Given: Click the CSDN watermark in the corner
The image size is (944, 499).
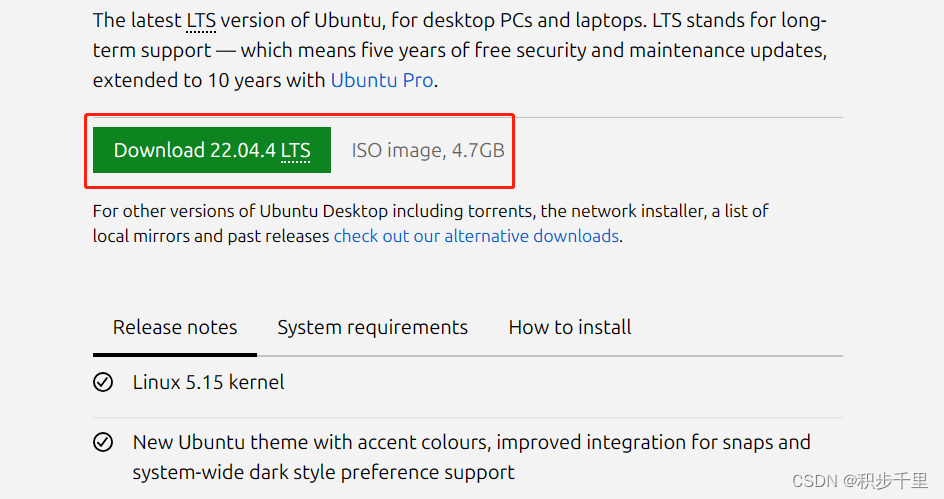Looking at the screenshot, I should coord(860,481).
